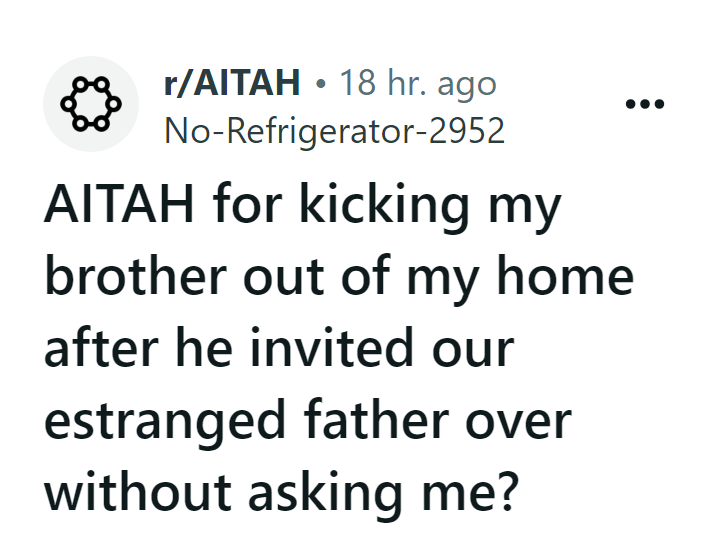Click the username No-Refrigerator-2952

[334, 130]
